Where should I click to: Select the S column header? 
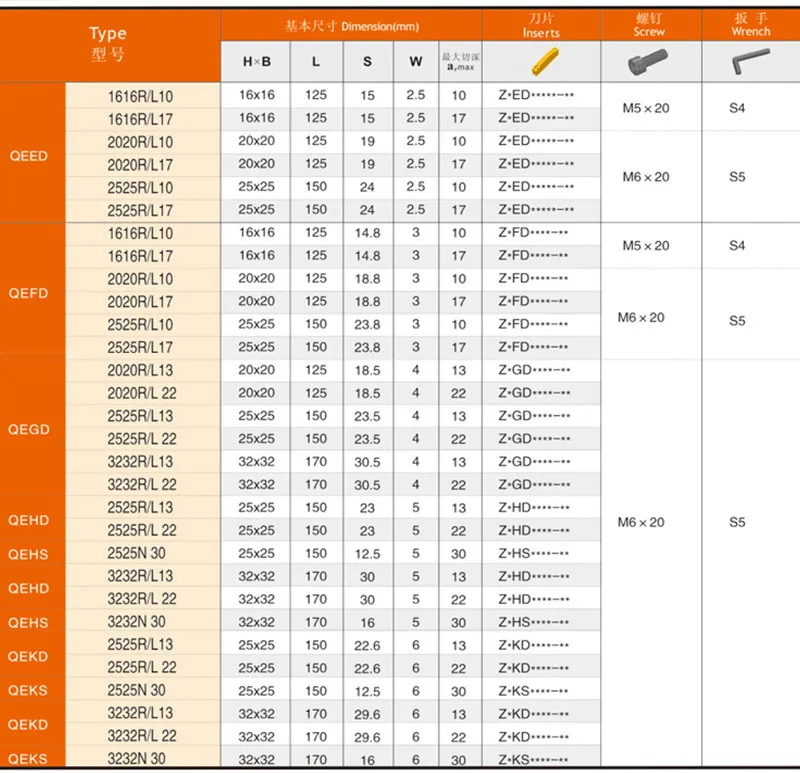click(x=367, y=62)
